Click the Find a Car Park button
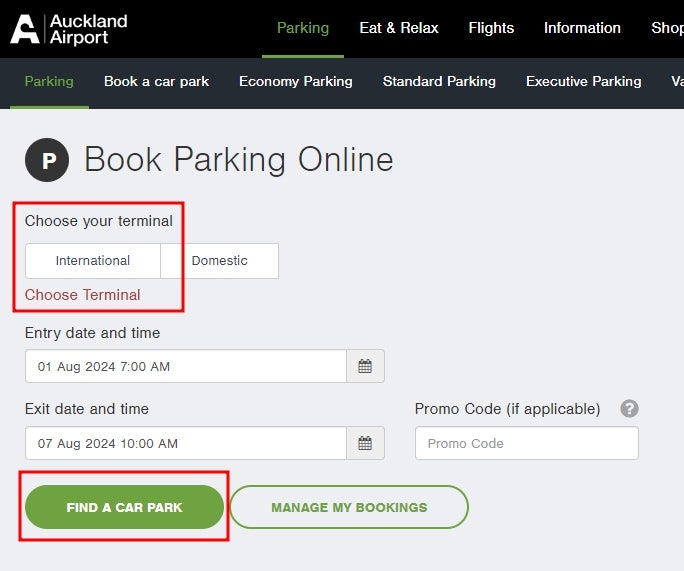 124,507
